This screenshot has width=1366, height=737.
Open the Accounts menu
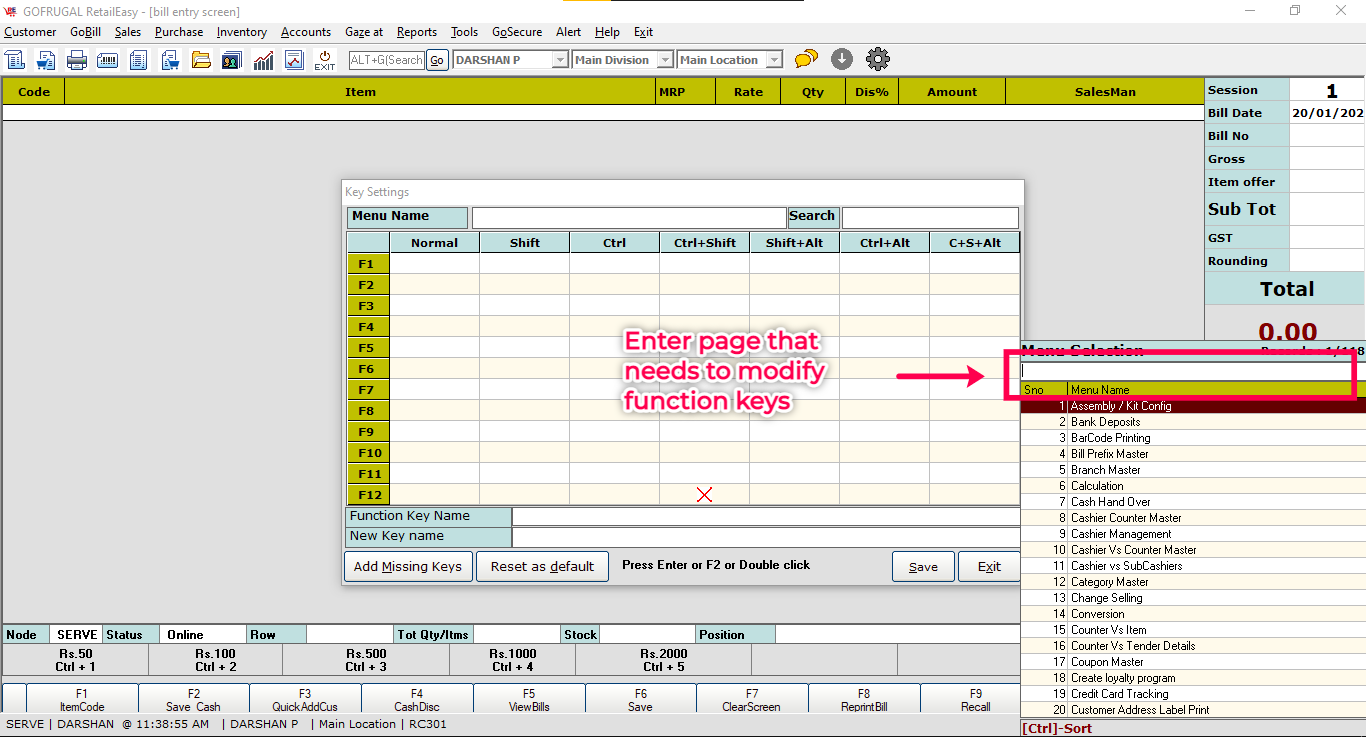point(306,32)
